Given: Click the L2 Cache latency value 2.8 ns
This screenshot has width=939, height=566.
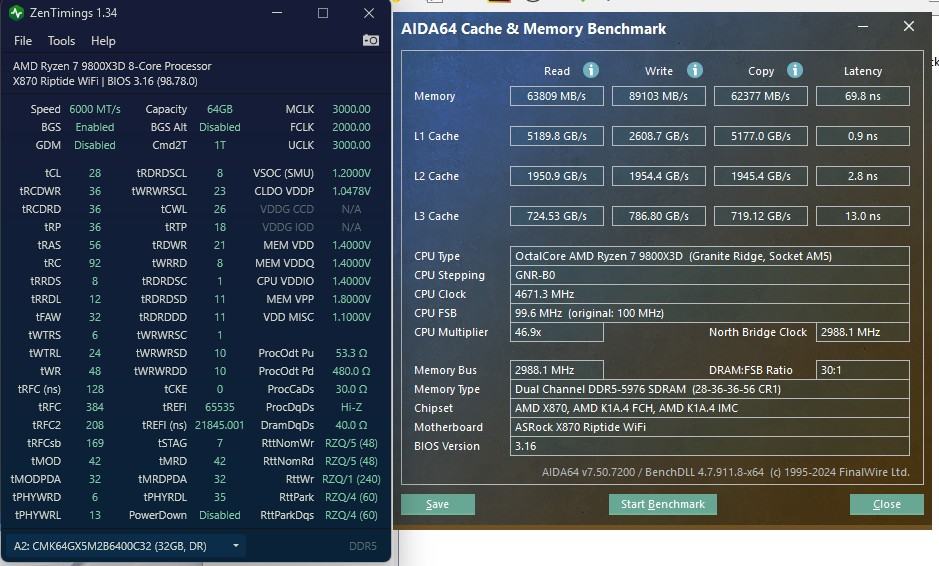Looking at the screenshot, I should [x=862, y=176].
